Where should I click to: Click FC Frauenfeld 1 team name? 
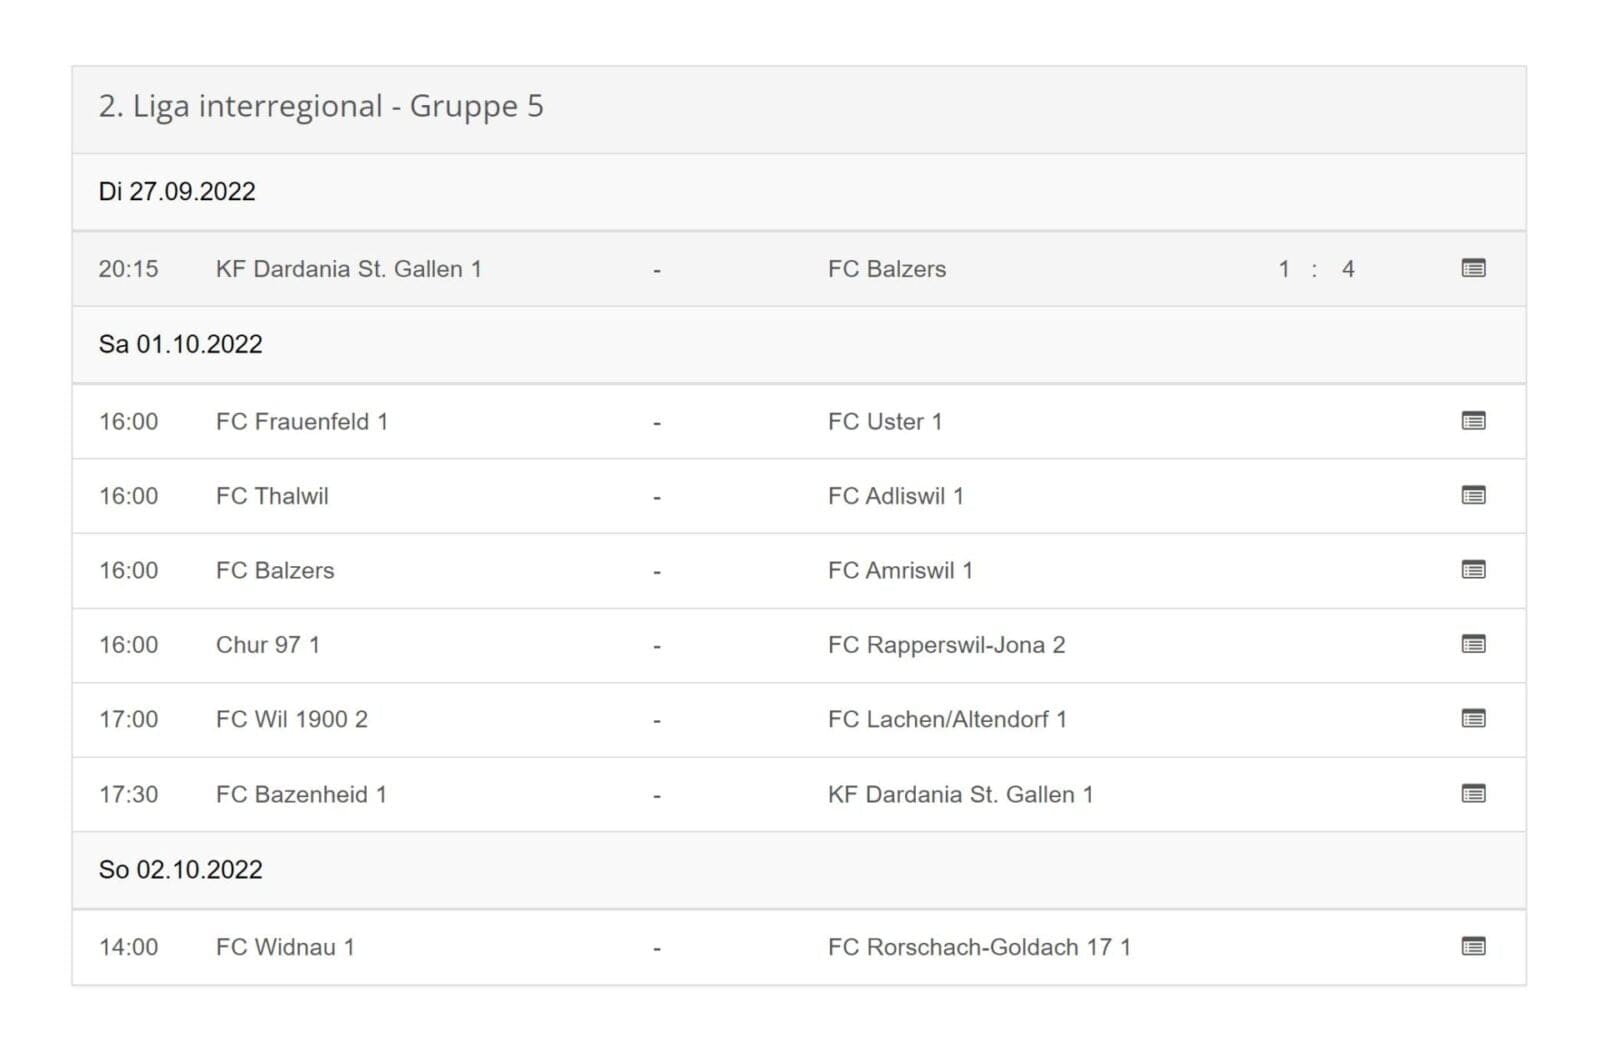click(x=302, y=422)
